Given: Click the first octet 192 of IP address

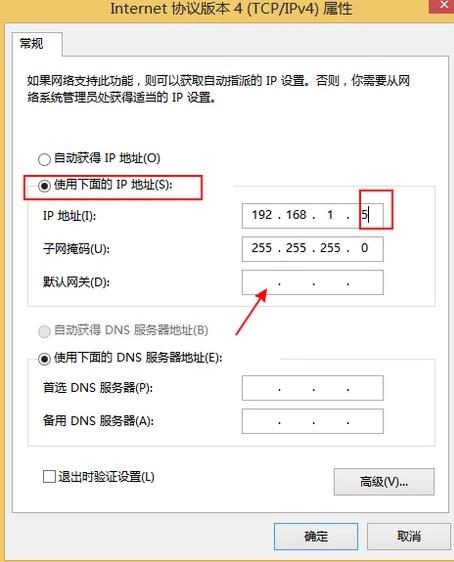Looking at the screenshot, I should (x=262, y=215).
